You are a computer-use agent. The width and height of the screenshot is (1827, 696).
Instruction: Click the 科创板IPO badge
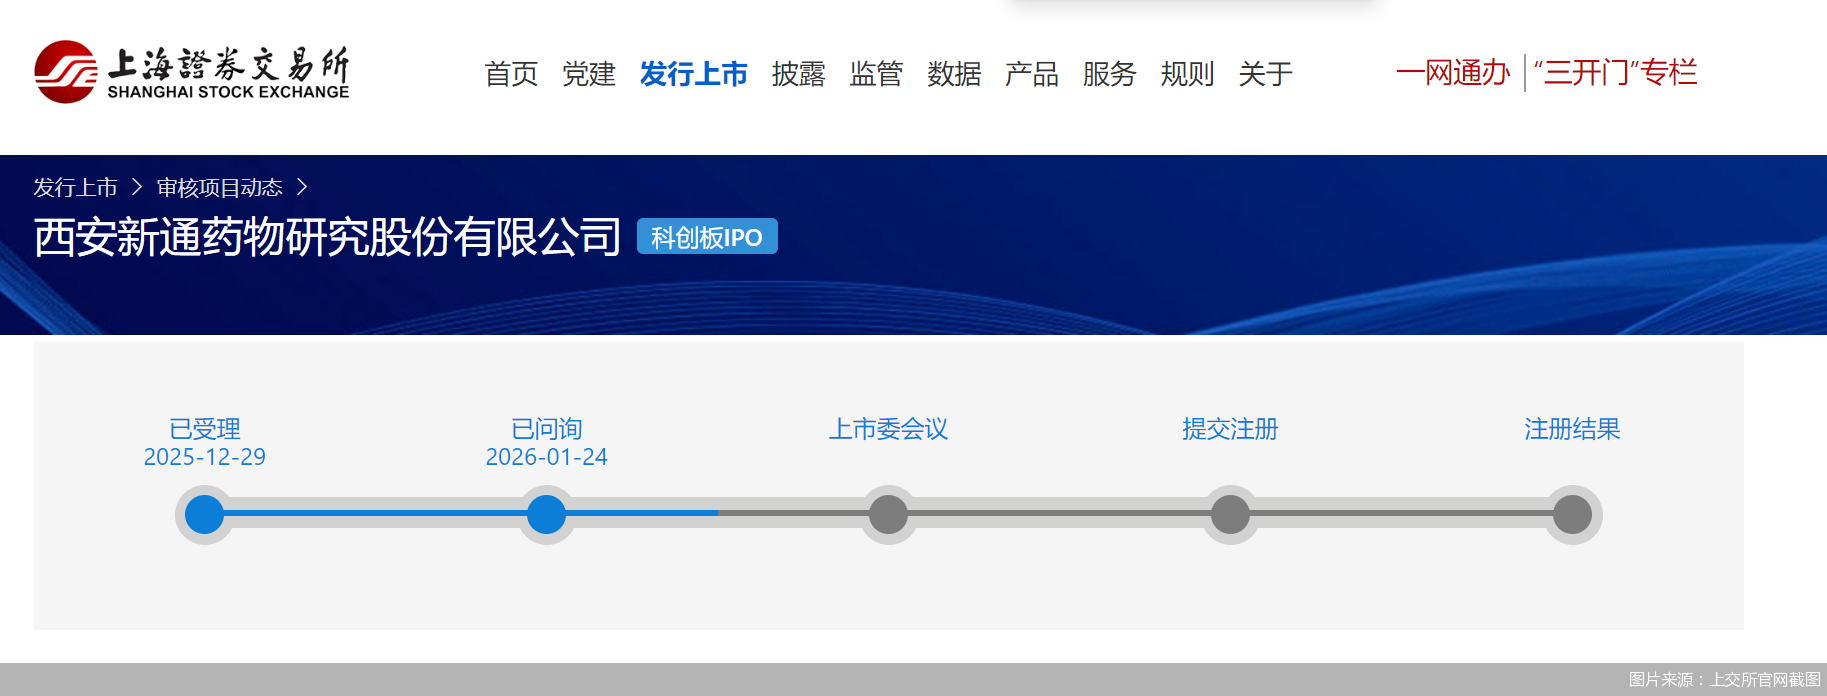click(707, 237)
